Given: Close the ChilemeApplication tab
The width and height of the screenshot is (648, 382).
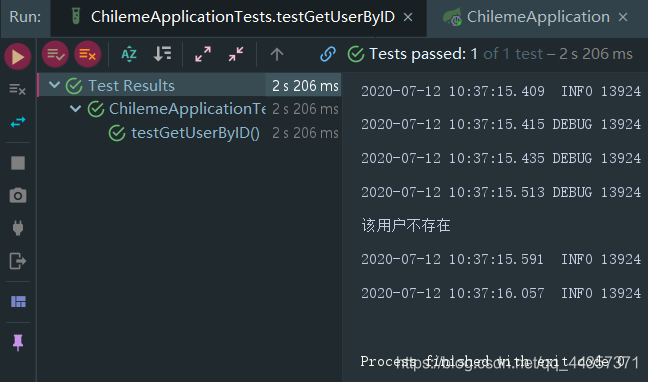Looking at the screenshot, I should pos(623,17).
